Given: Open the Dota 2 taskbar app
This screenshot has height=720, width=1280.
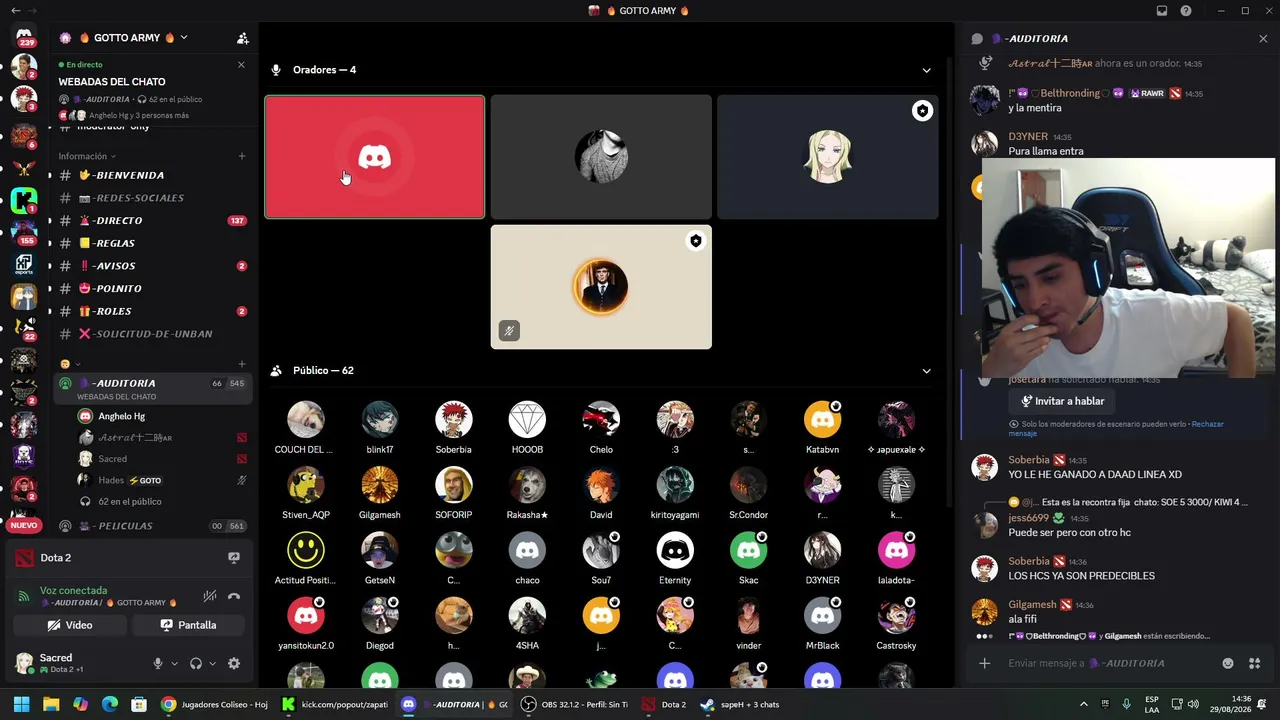Looking at the screenshot, I should coord(664,704).
